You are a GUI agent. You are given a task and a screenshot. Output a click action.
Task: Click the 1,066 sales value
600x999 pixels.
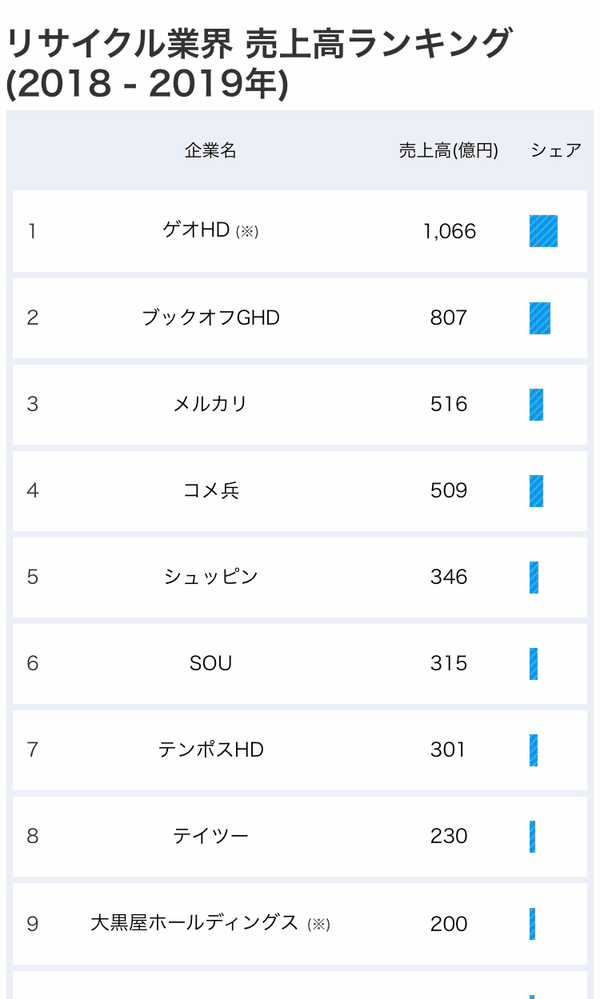coord(449,231)
